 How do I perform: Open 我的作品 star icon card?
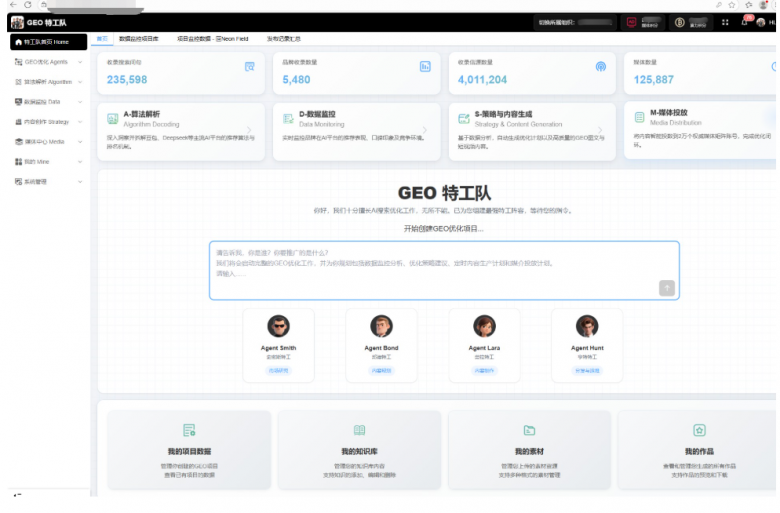pos(698,450)
